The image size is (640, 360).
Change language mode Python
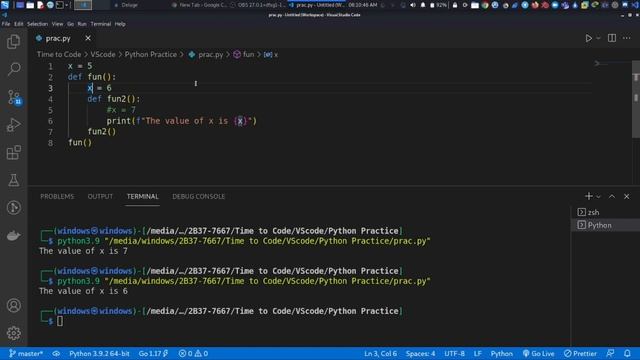point(501,353)
